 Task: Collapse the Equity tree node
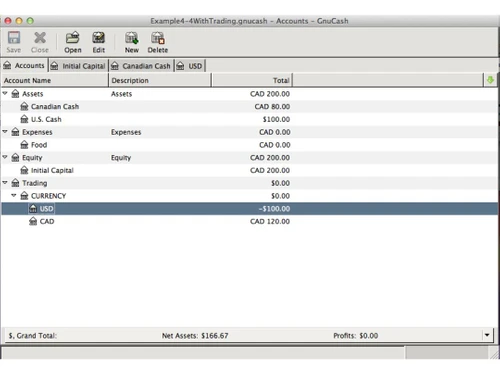click(x=5, y=157)
